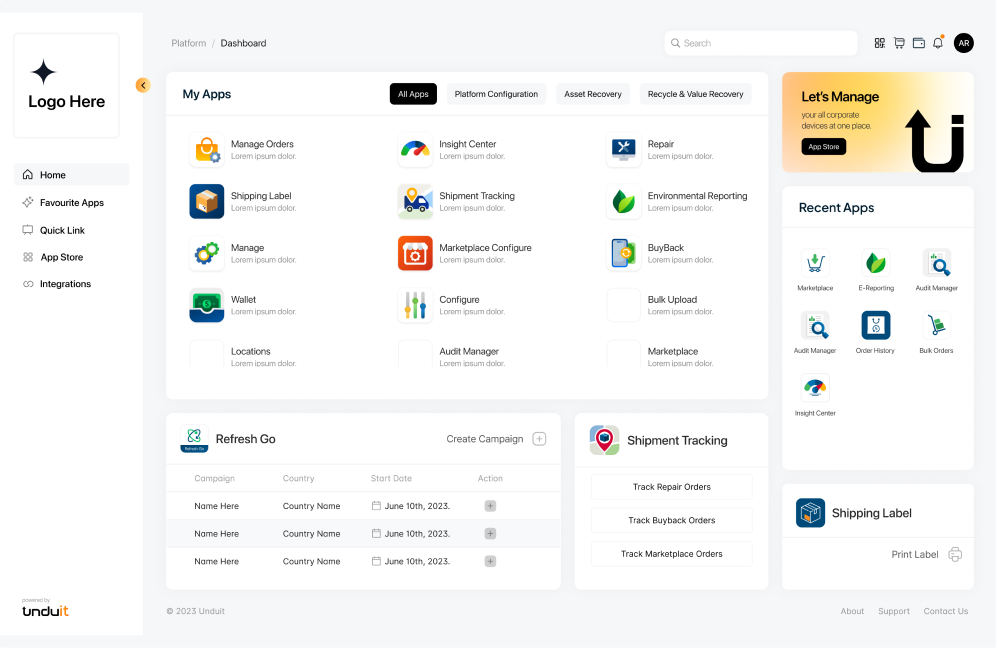Screen dimensions: 997x648
Task: Click the printer icon beside Print Label
Action: pos(955,554)
